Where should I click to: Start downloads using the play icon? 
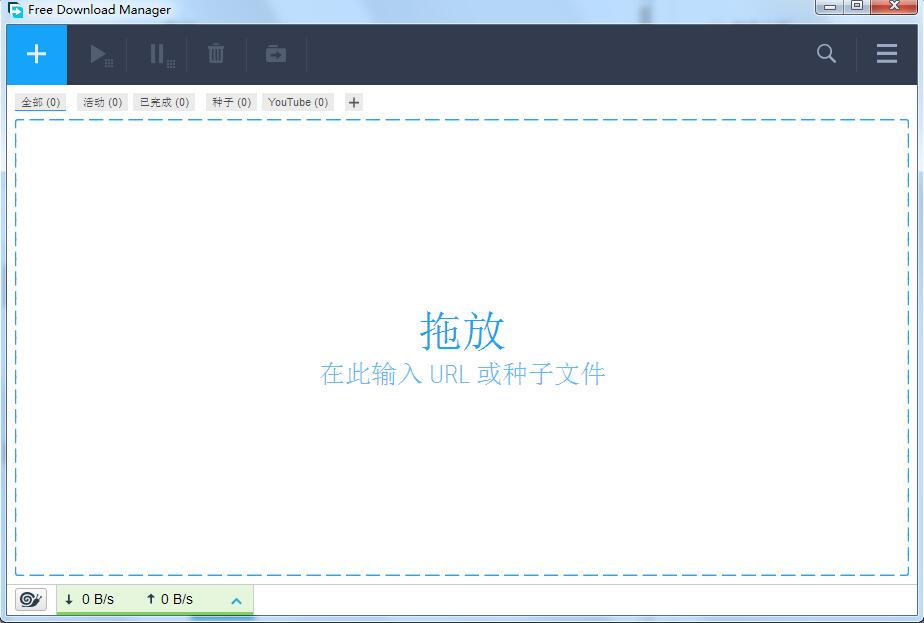[x=100, y=54]
